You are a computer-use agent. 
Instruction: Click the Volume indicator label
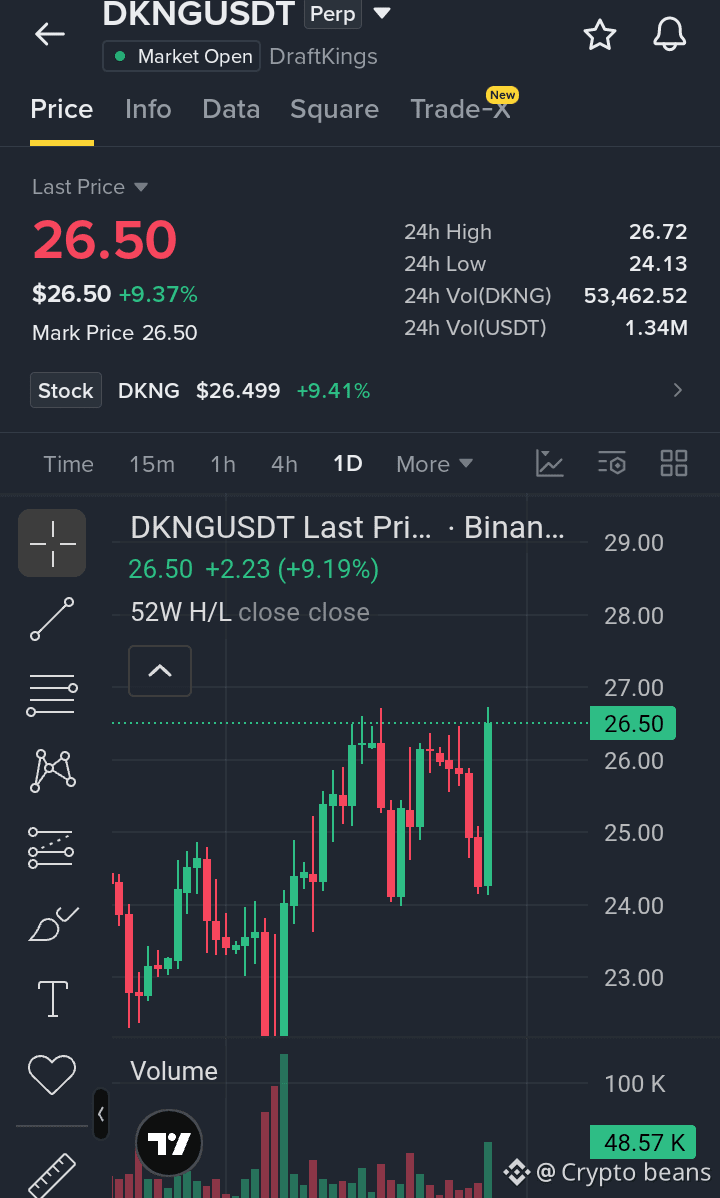174,1071
